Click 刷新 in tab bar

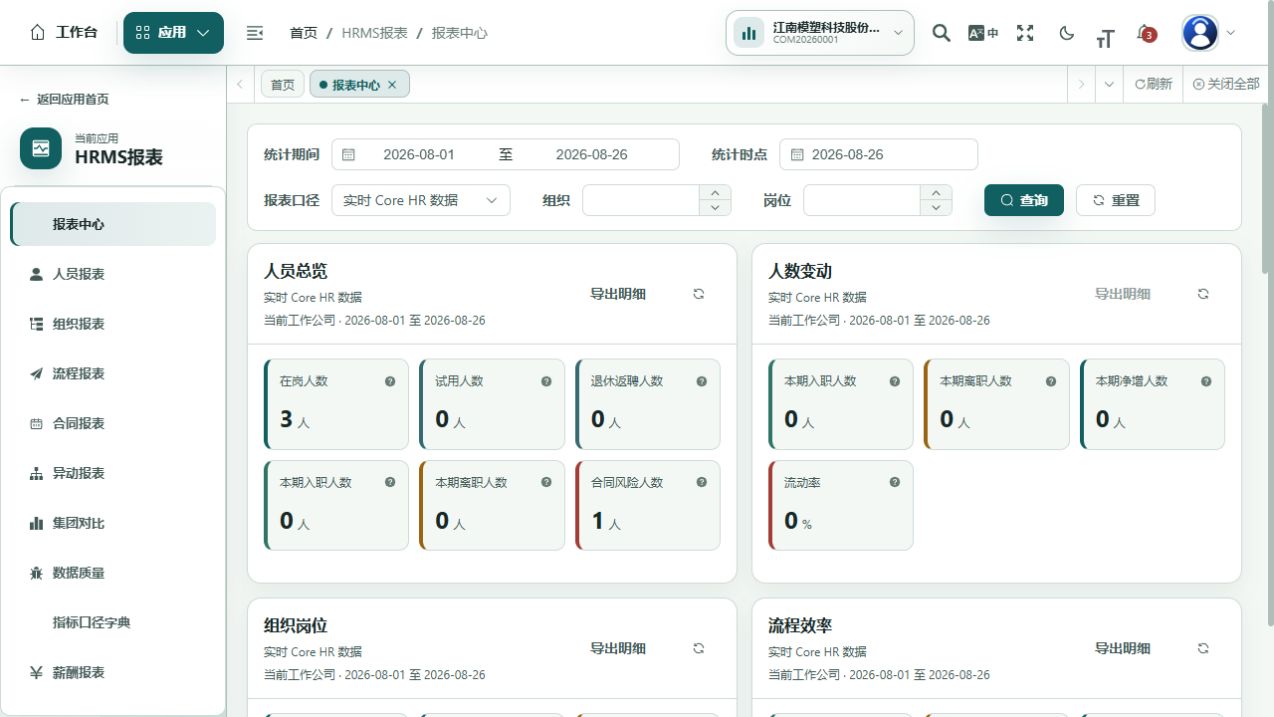[x=1153, y=85]
